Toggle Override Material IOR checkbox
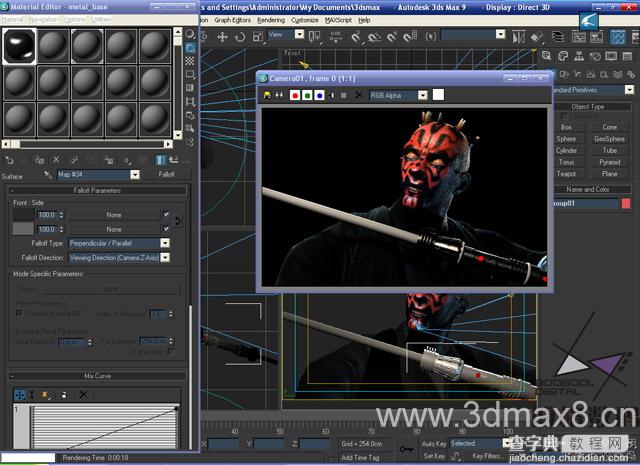 pyautogui.click(x=19, y=313)
